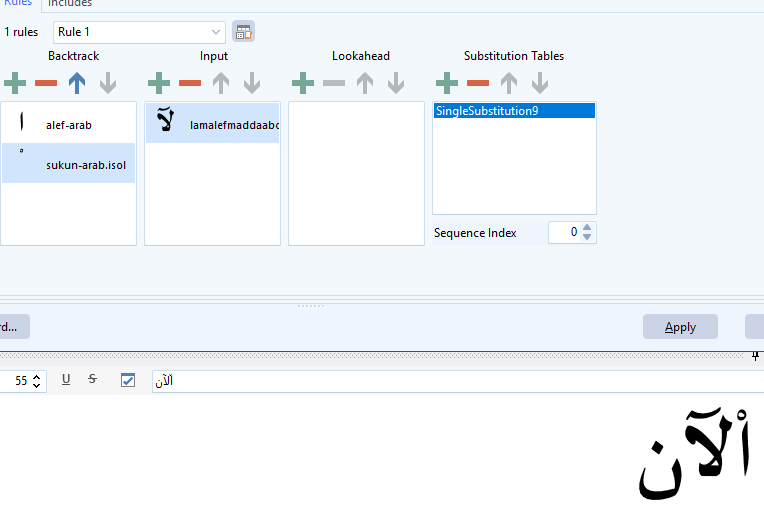Click the Apply button
Viewport: 764px width, 514px height.
coord(680,327)
